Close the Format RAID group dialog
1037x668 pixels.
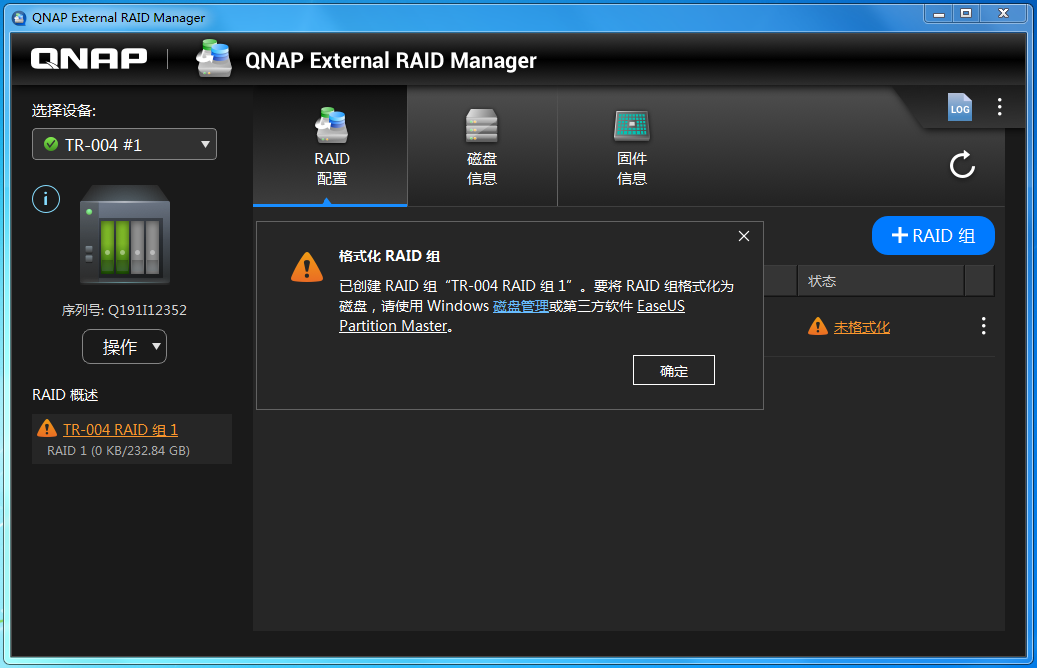coord(744,236)
